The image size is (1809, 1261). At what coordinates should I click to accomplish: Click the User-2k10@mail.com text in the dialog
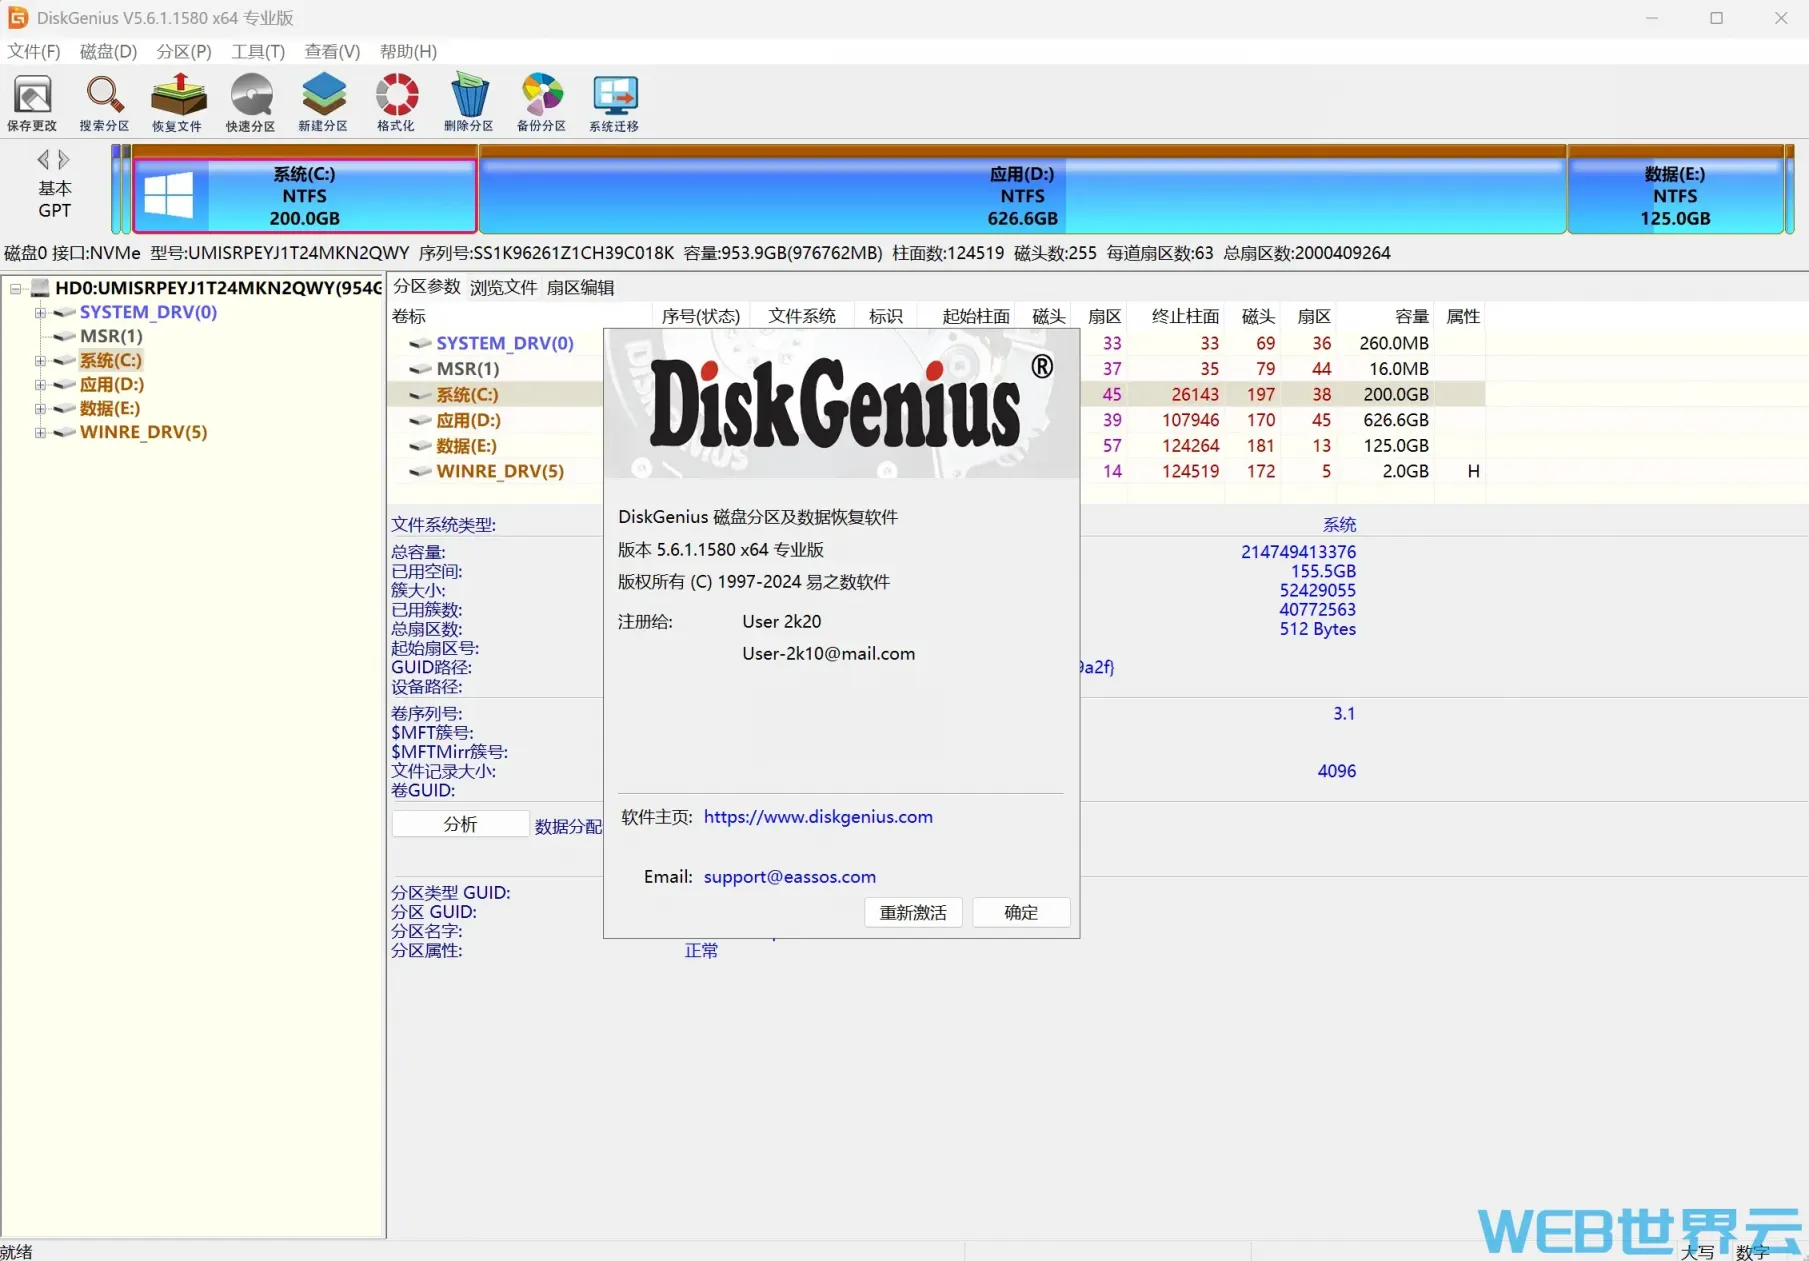pyautogui.click(x=828, y=653)
